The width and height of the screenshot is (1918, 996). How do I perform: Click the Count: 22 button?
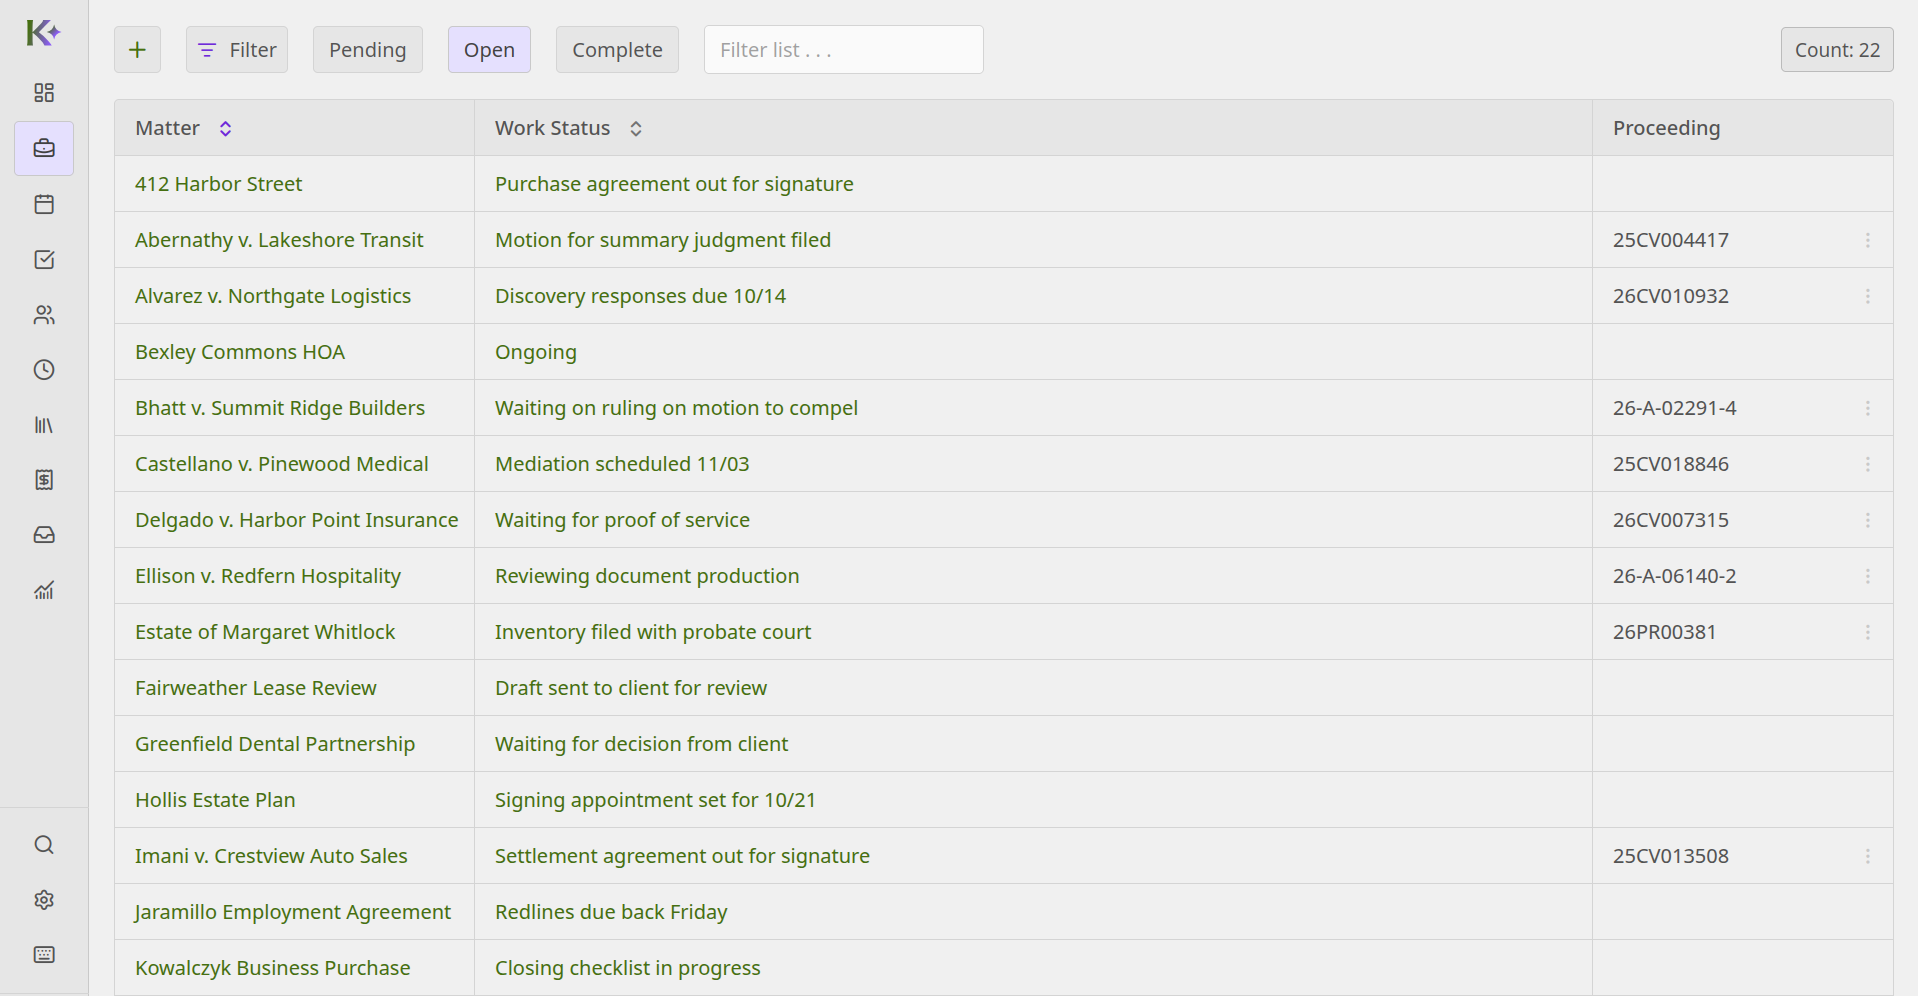click(x=1837, y=50)
